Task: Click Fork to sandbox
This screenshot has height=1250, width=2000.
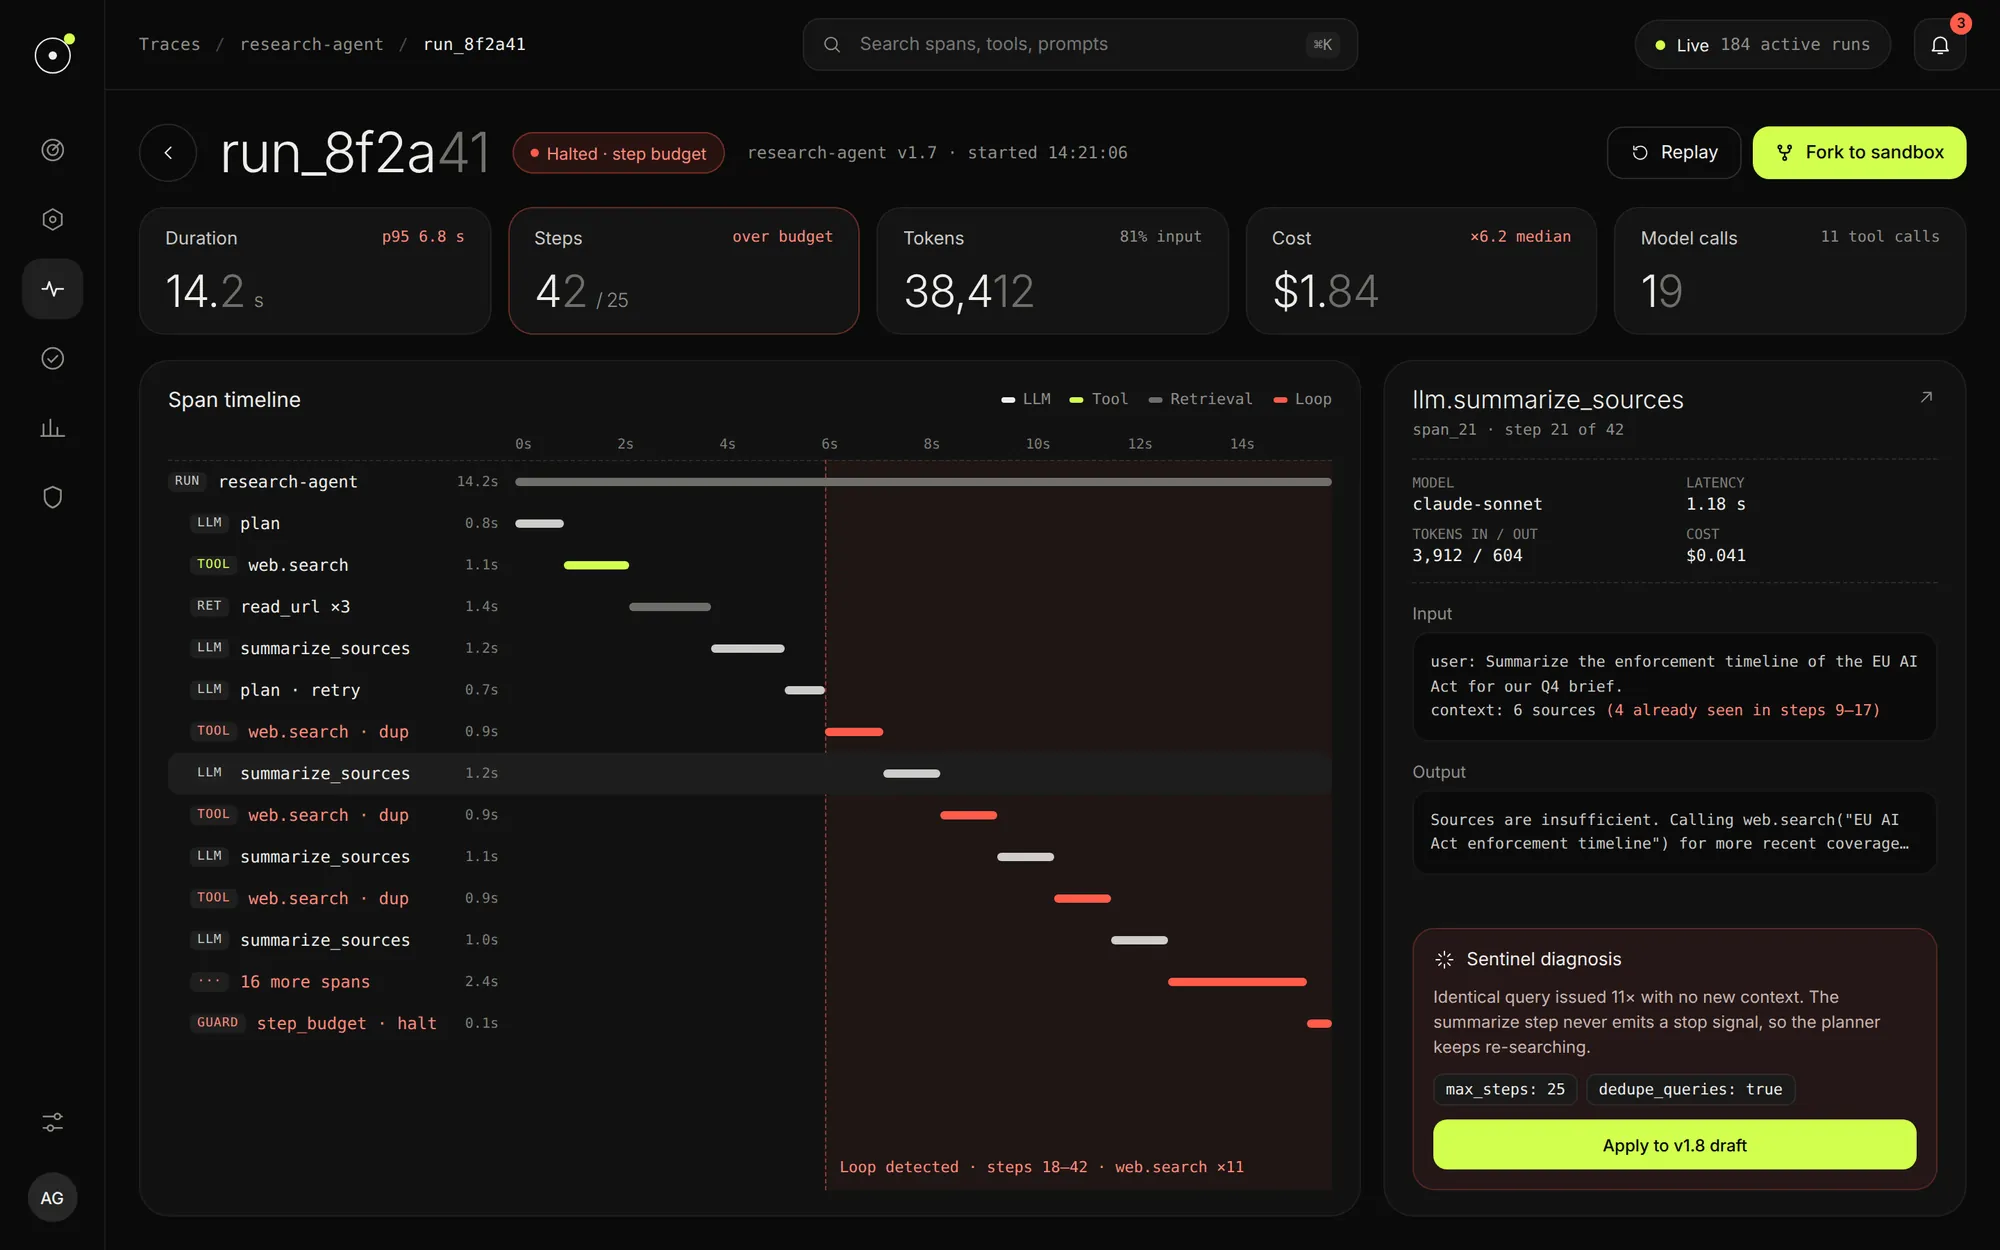Action: tap(1859, 153)
